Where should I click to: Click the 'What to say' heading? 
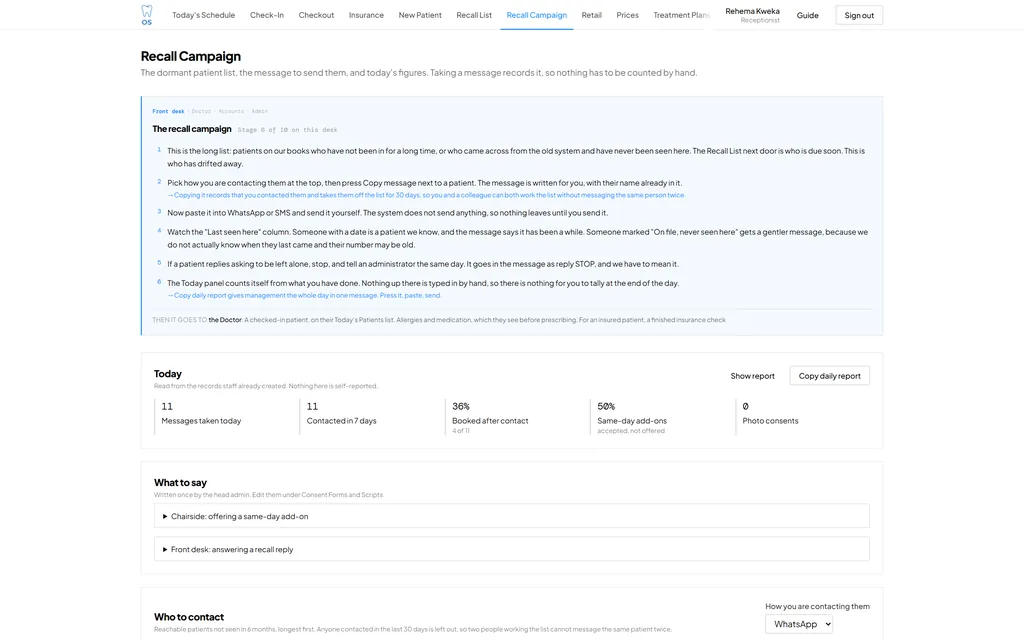pyautogui.click(x=180, y=483)
